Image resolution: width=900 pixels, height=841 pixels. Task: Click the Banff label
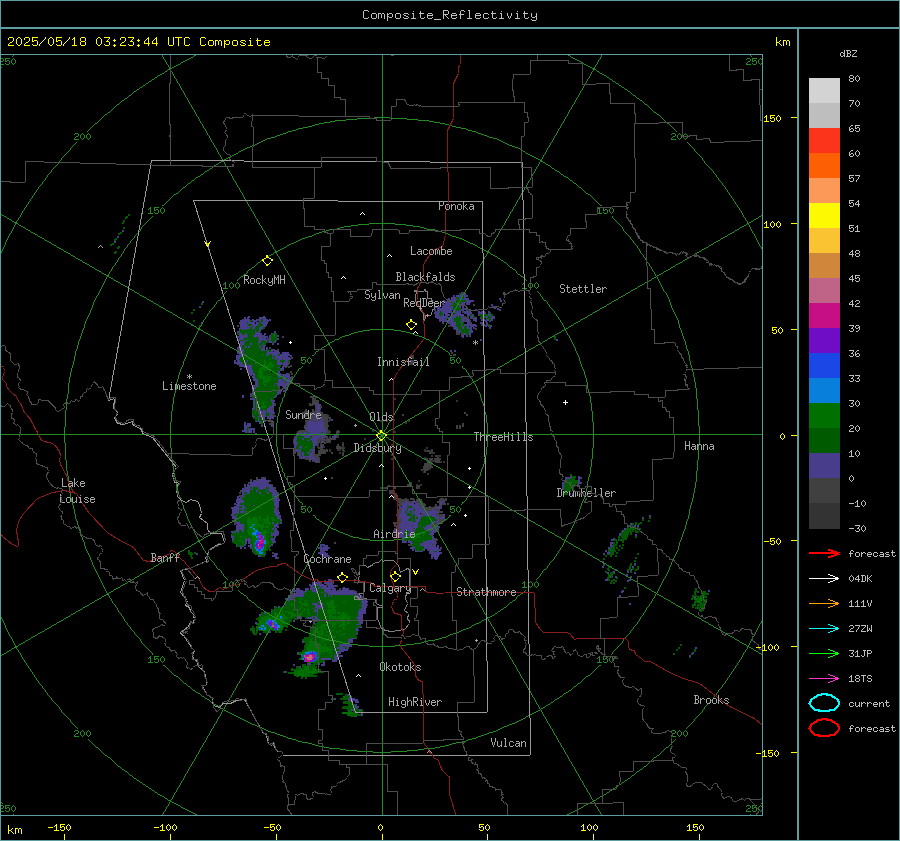click(x=165, y=557)
